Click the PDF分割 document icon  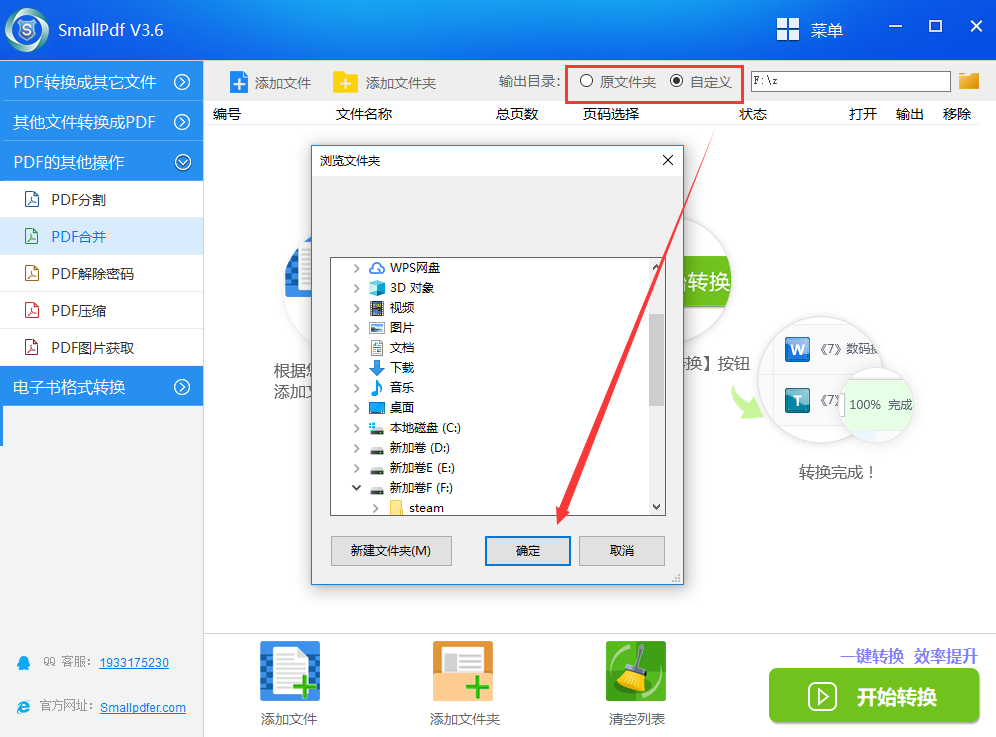point(32,199)
